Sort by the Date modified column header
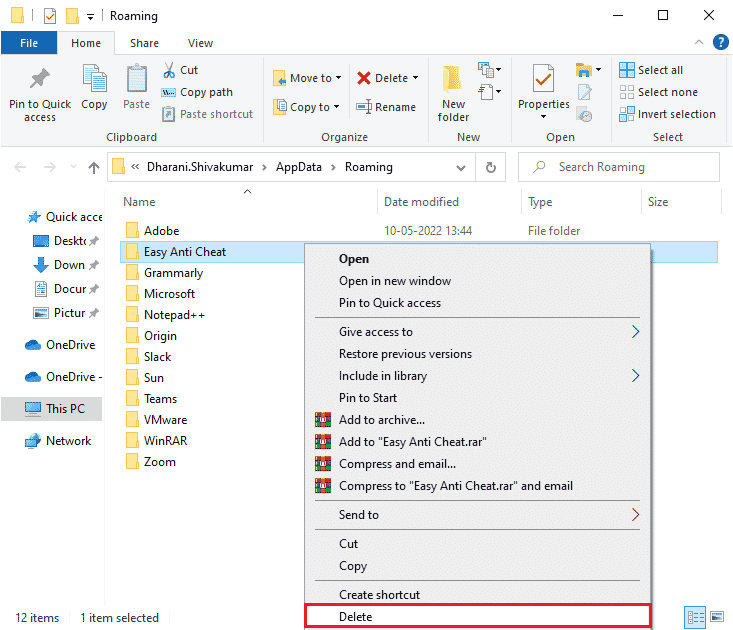The image size is (733, 630). (421, 202)
